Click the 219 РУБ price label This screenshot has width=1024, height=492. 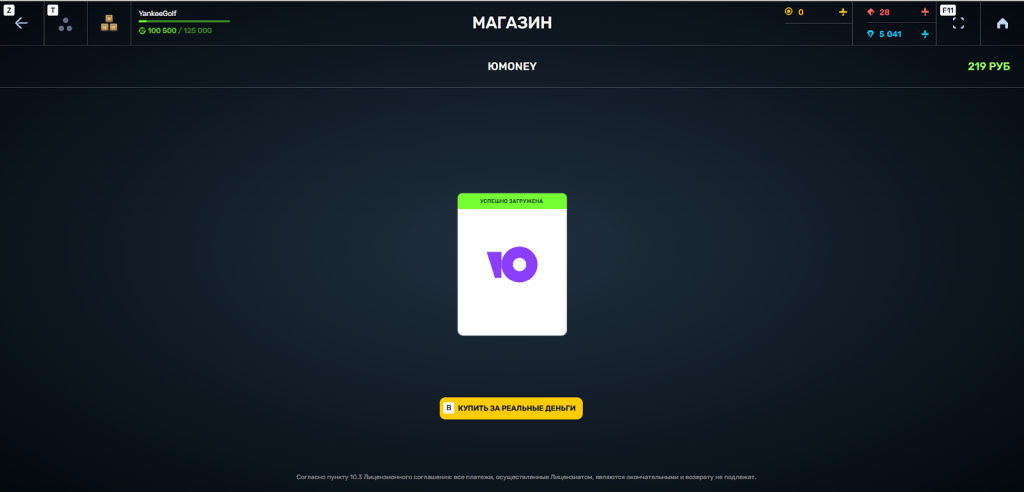click(989, 67)
